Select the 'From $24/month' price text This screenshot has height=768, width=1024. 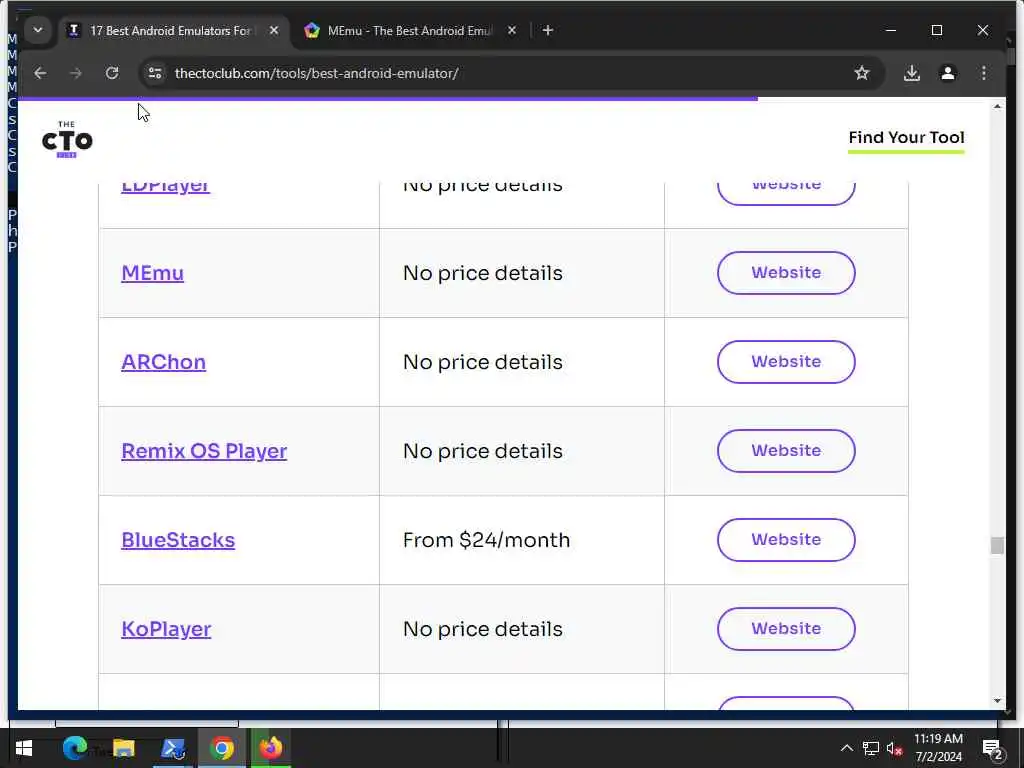tap(486, 540)
